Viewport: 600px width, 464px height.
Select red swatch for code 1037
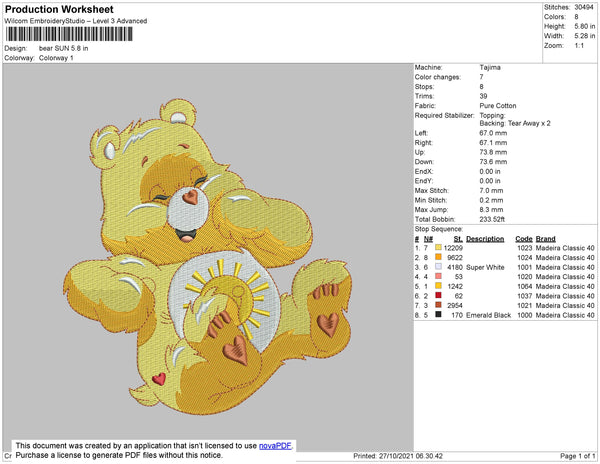click(x=438, y=296)
